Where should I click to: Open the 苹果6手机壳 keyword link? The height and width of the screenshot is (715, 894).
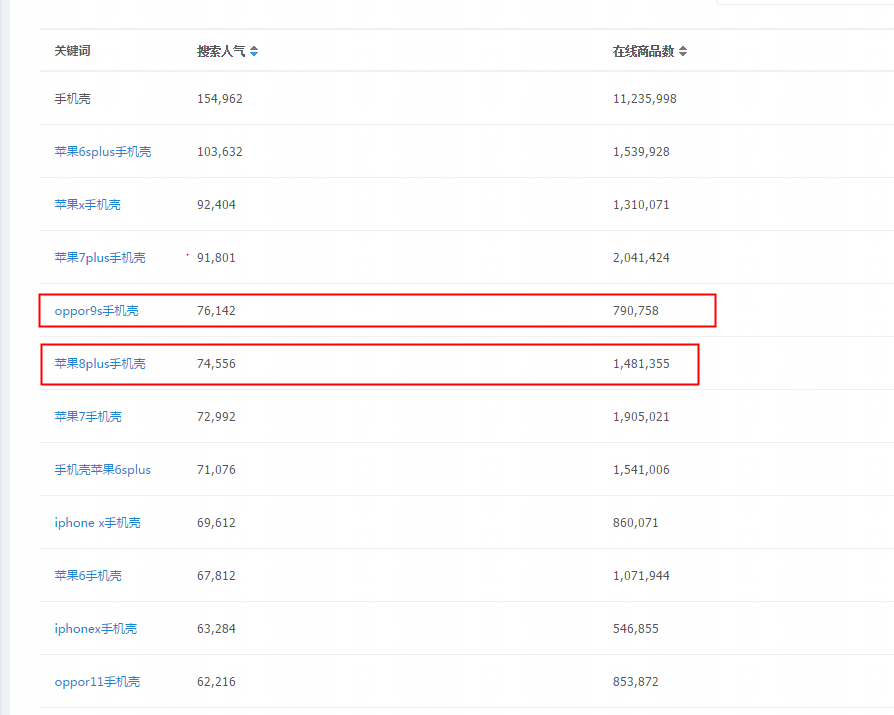88,576
